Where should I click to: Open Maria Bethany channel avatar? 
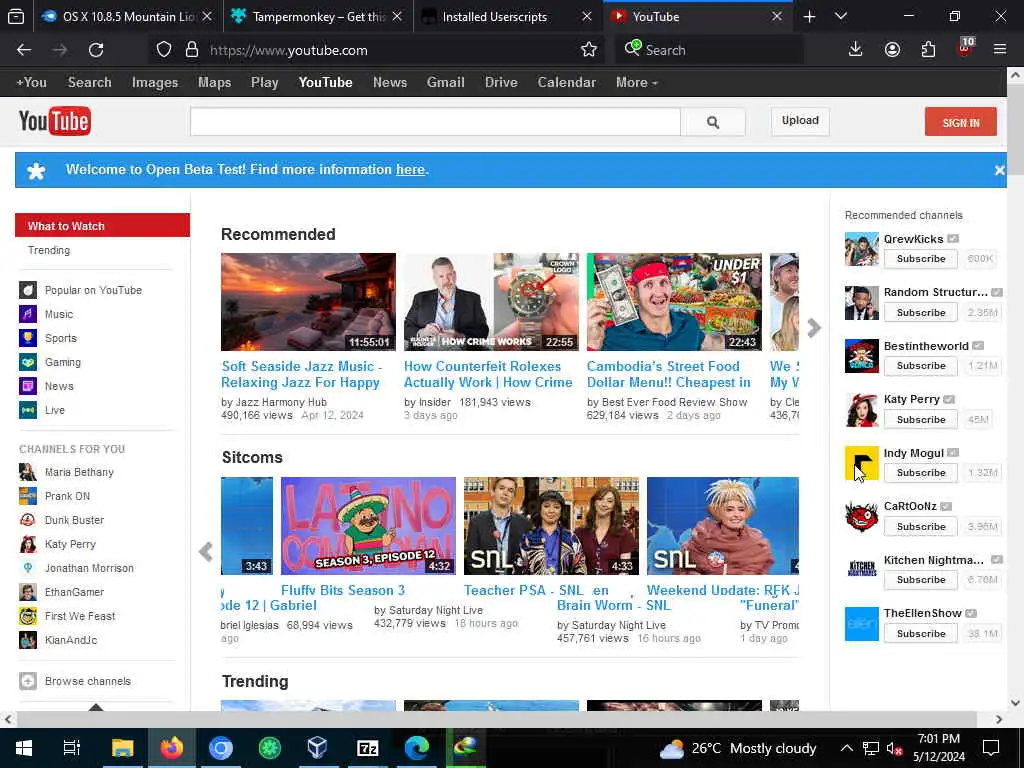tap(27, 472)
